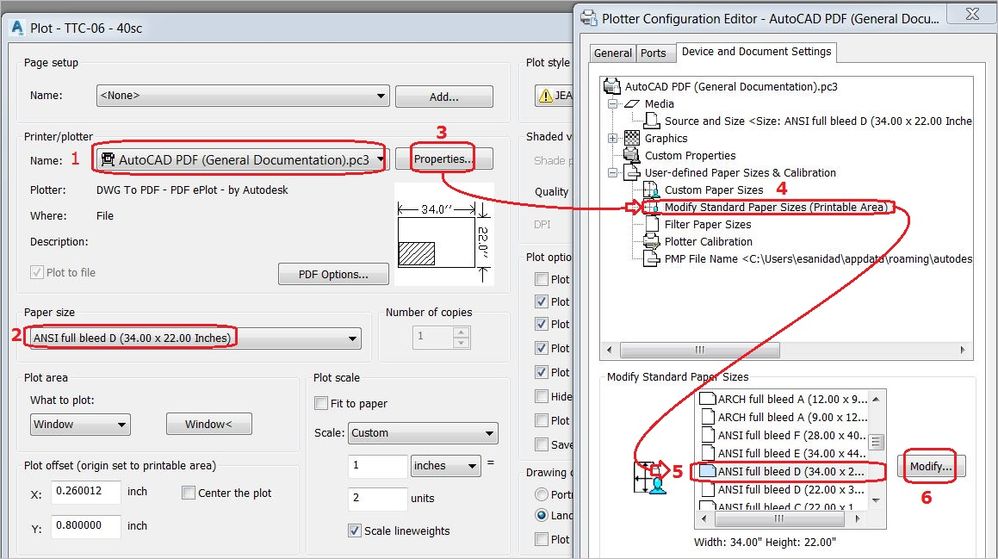
Task: Enable Center the plot checkbox
Action: pos(188,492)
